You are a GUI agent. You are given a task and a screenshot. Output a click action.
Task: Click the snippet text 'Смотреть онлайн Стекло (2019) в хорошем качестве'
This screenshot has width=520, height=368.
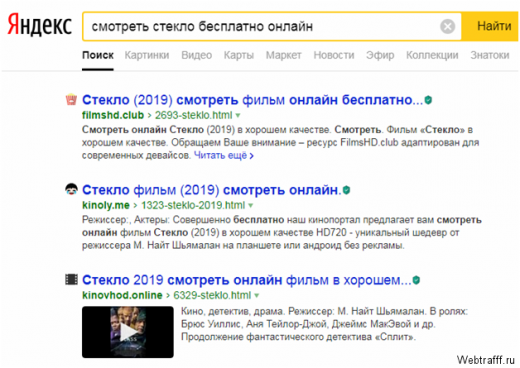[x=206, y=130]
